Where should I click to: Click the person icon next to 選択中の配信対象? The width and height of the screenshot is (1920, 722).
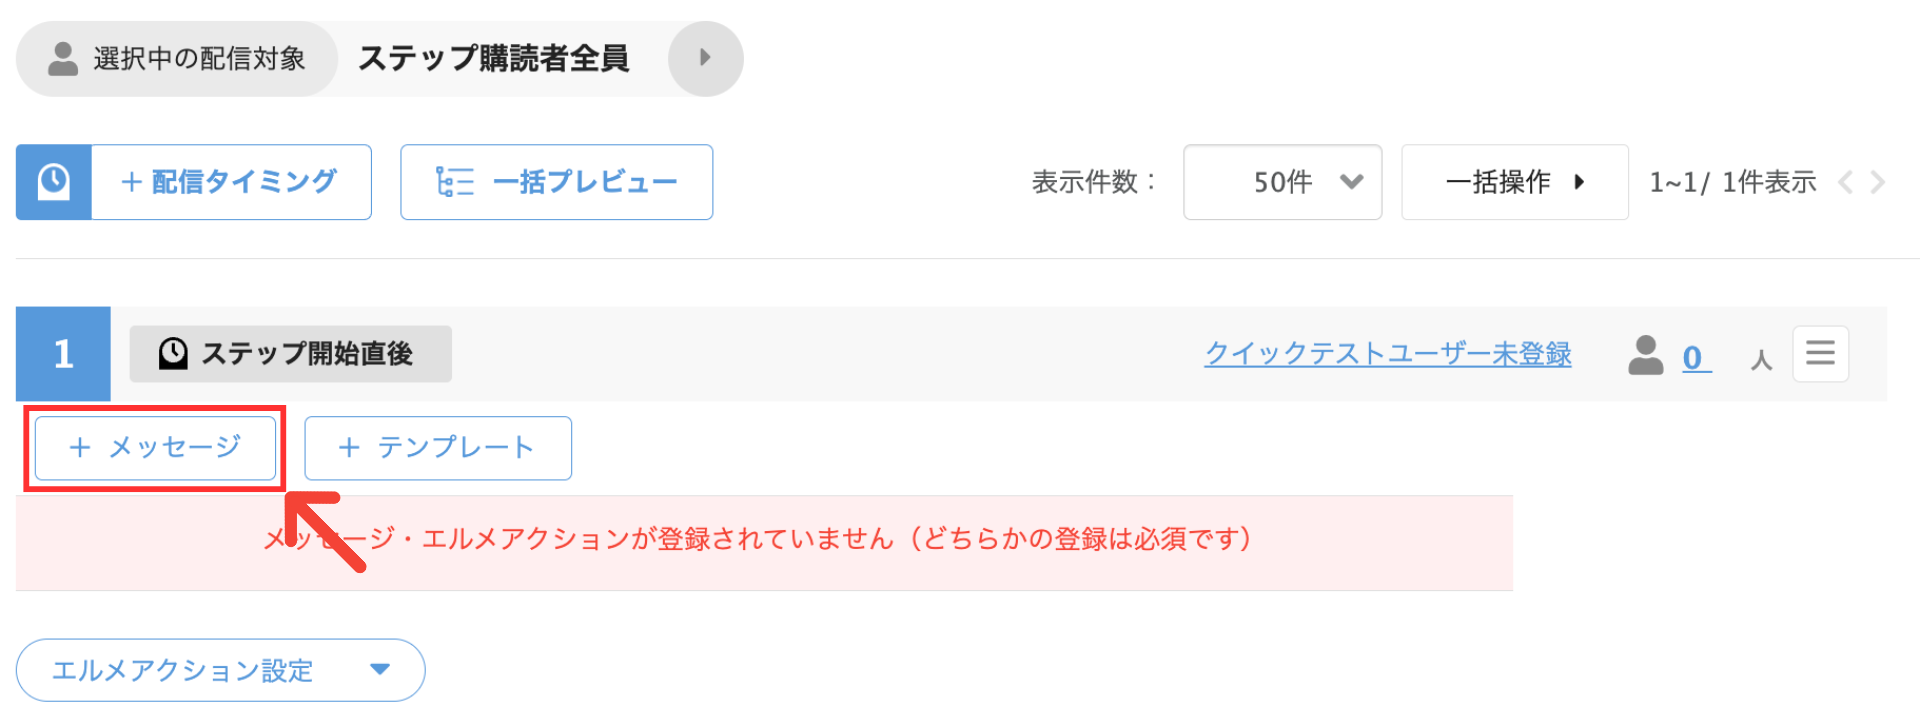pyautogui.click(x=63, y=59)
